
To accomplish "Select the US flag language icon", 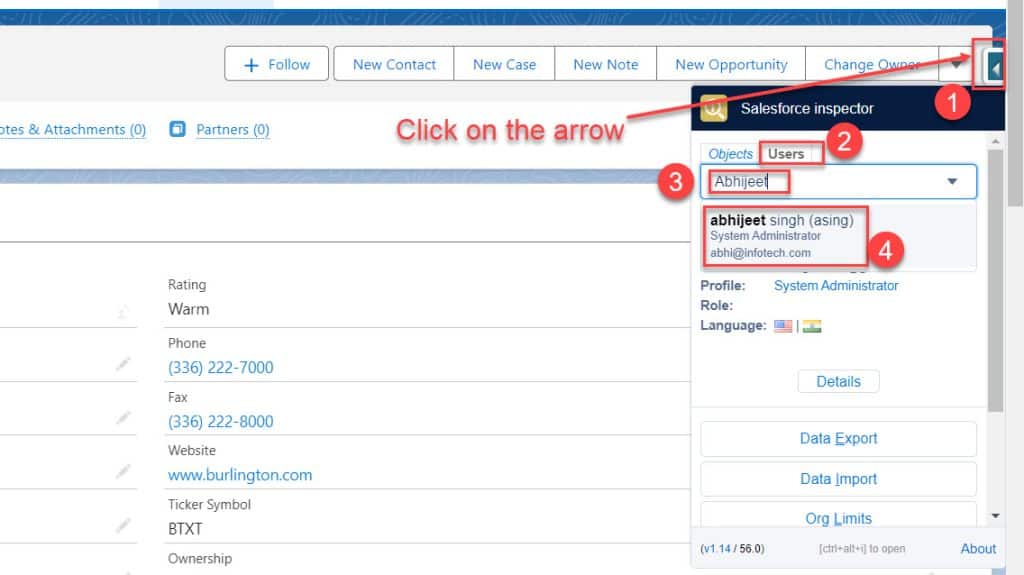I will click(783, 326).
